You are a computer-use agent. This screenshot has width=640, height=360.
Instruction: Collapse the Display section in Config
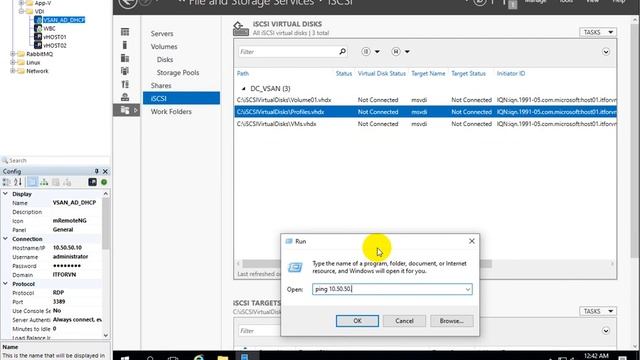coord(5,194)
